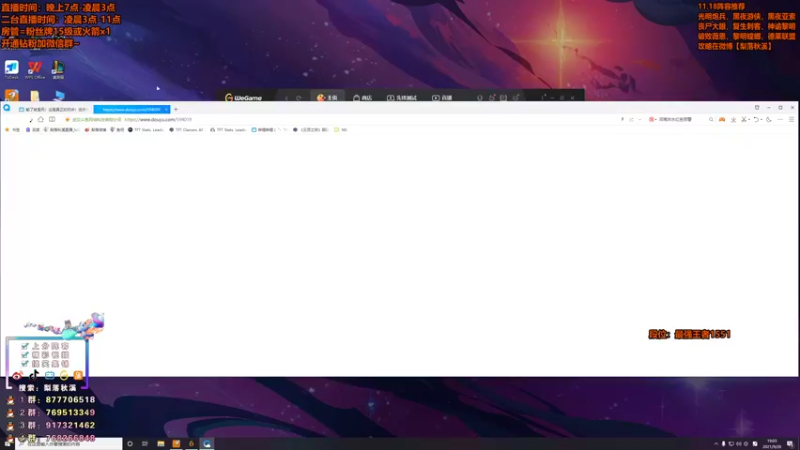This screenshot has width=800, height=450.
Task: Toggle night mode moon icon
Action: coord(769,119)
